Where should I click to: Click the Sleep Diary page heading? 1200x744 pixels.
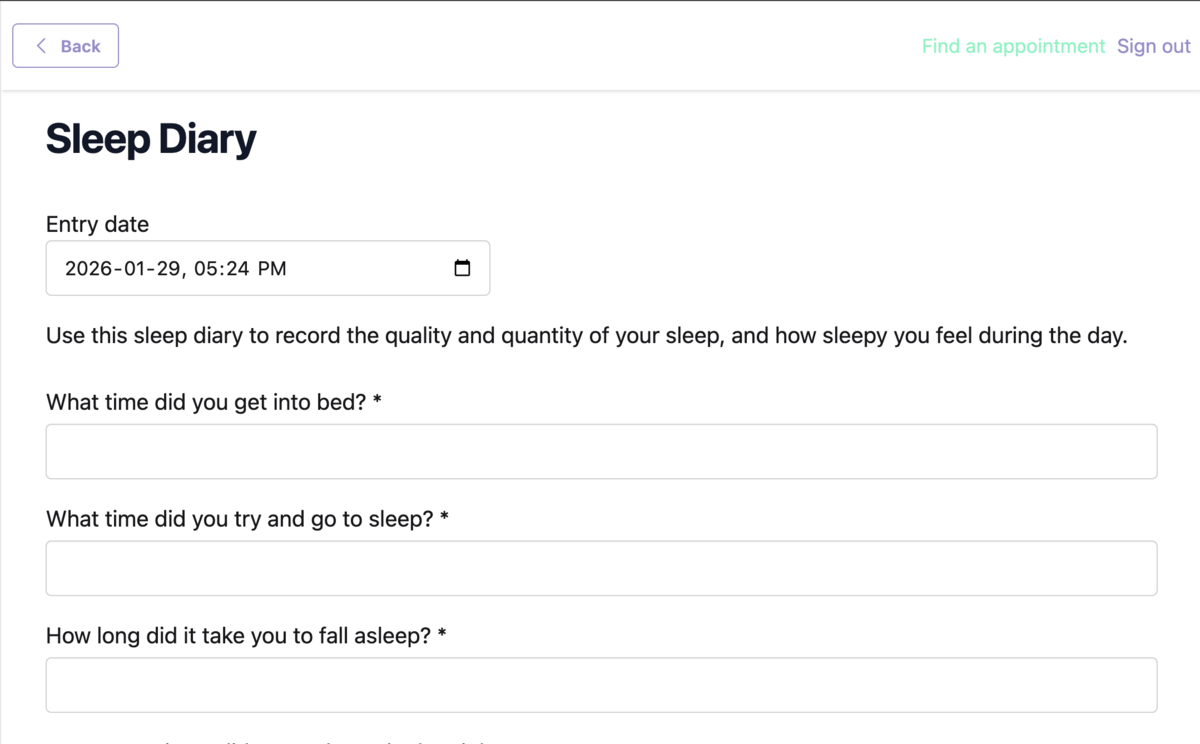(x=150, y=138)
